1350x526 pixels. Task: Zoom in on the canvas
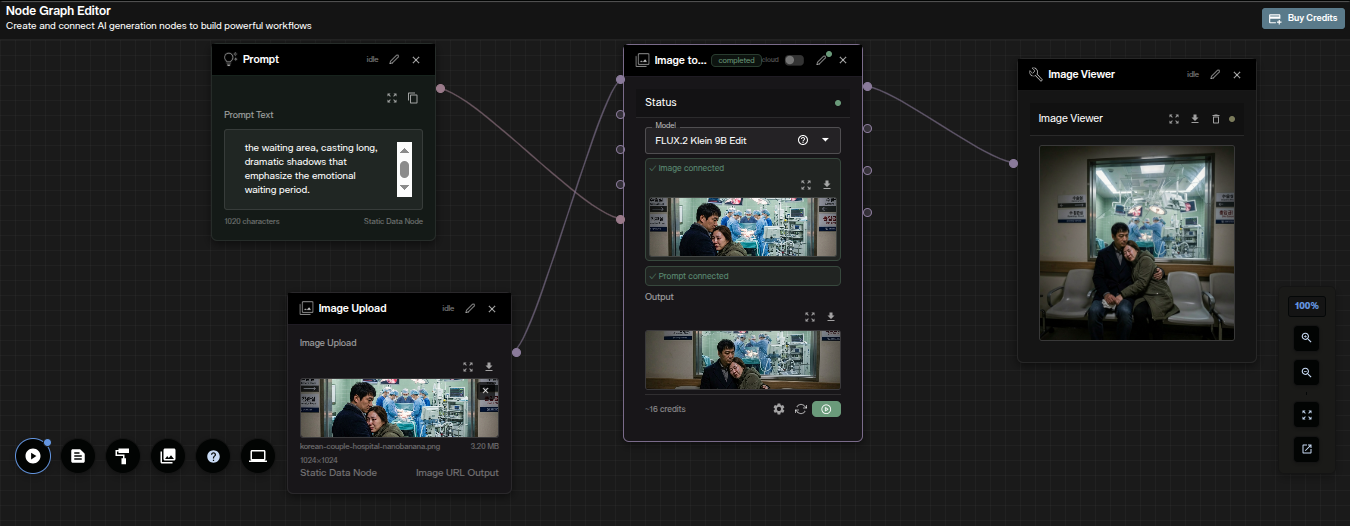coord(1306,338)
